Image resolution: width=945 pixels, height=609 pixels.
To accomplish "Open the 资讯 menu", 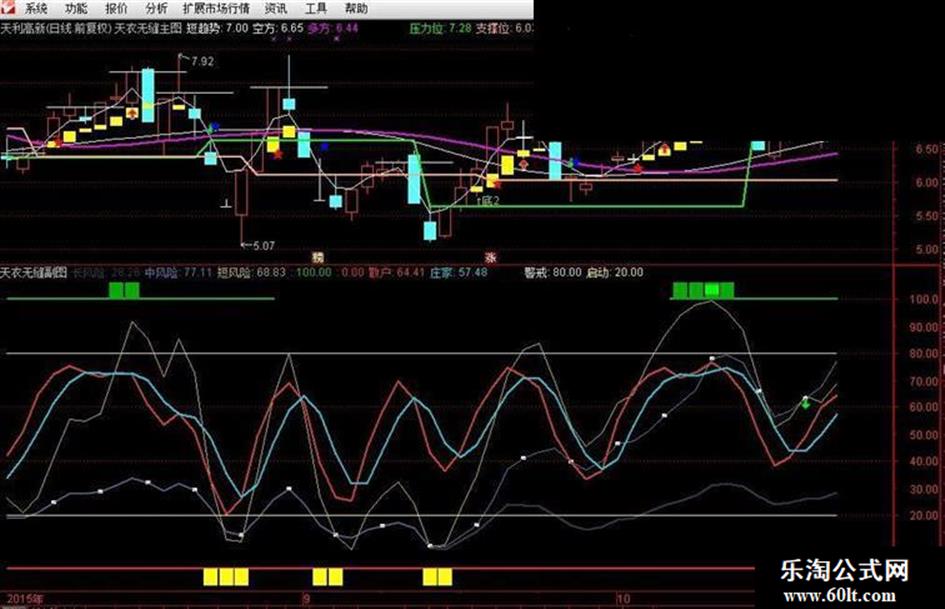I will tap(276, 8).
